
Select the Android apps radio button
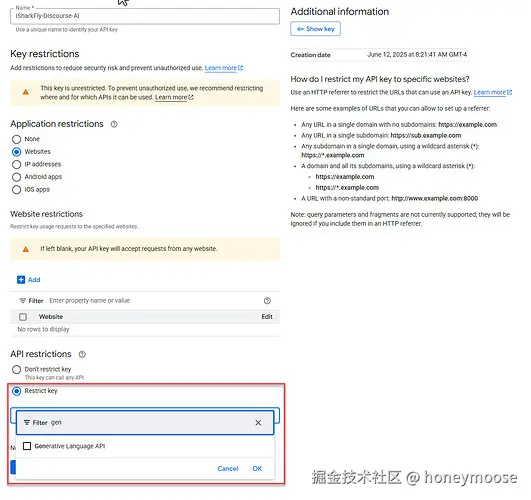click(x=16, y=177)
